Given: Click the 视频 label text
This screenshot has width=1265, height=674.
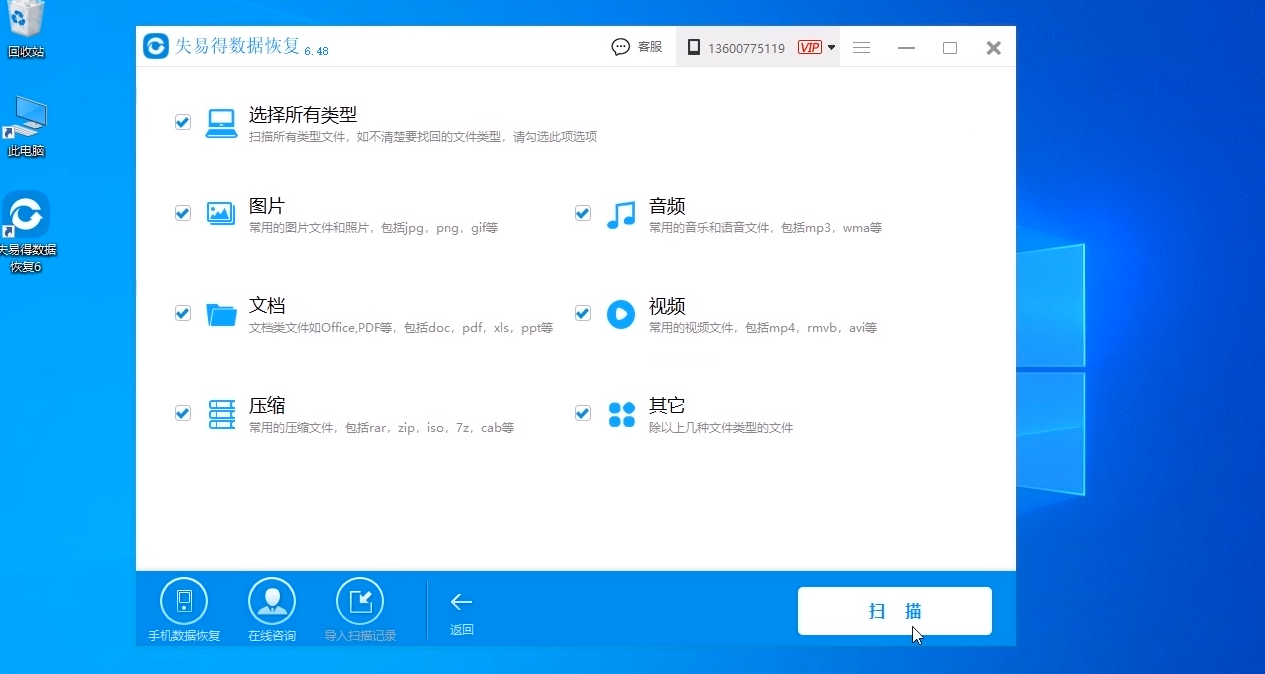Looking at the screenshot, I should (x=667, y=306).
